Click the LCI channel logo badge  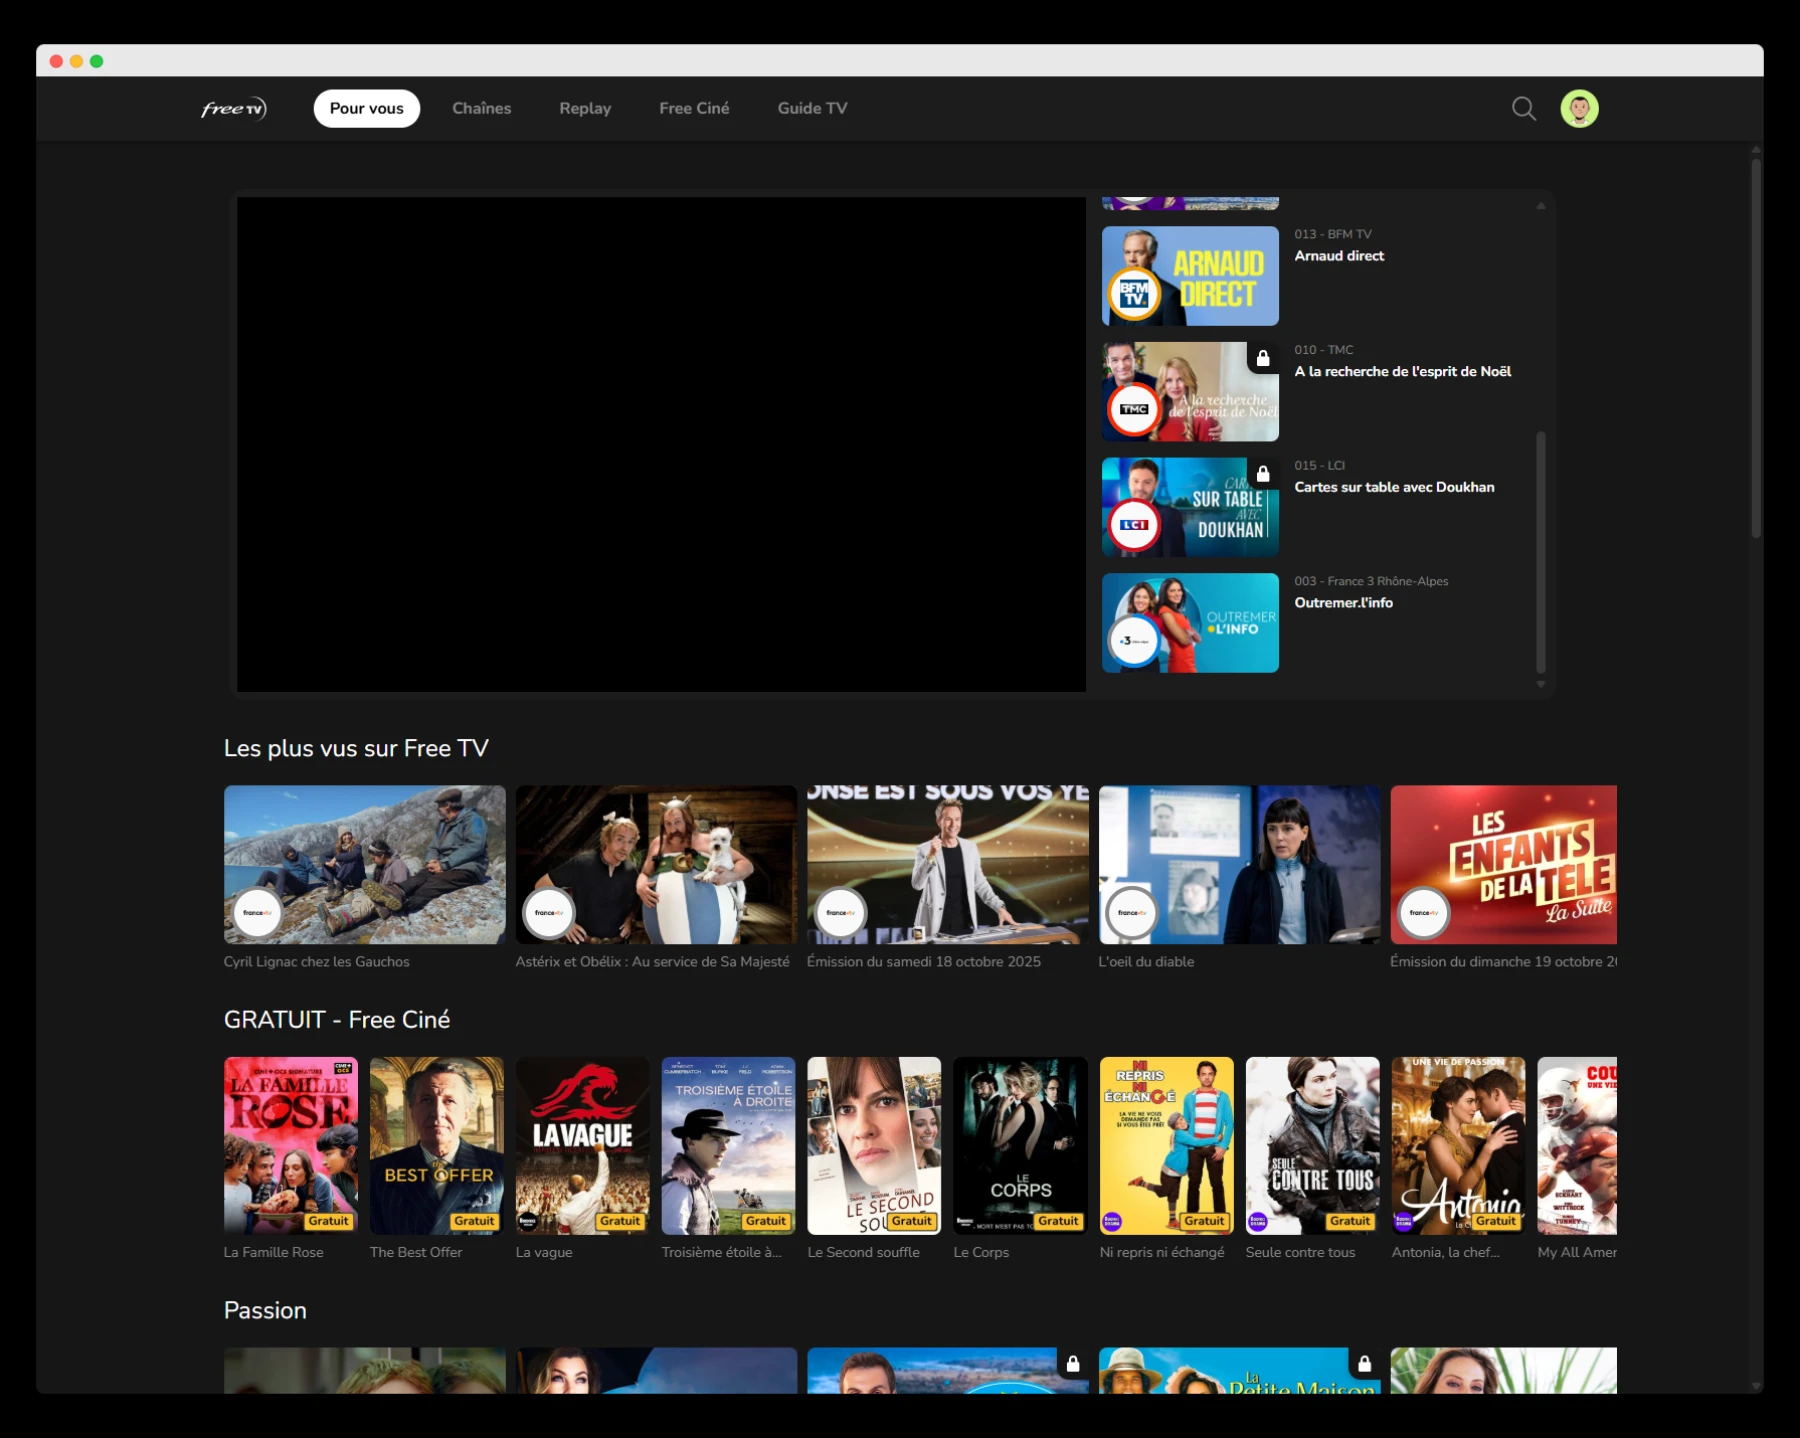pos(1134,526)
